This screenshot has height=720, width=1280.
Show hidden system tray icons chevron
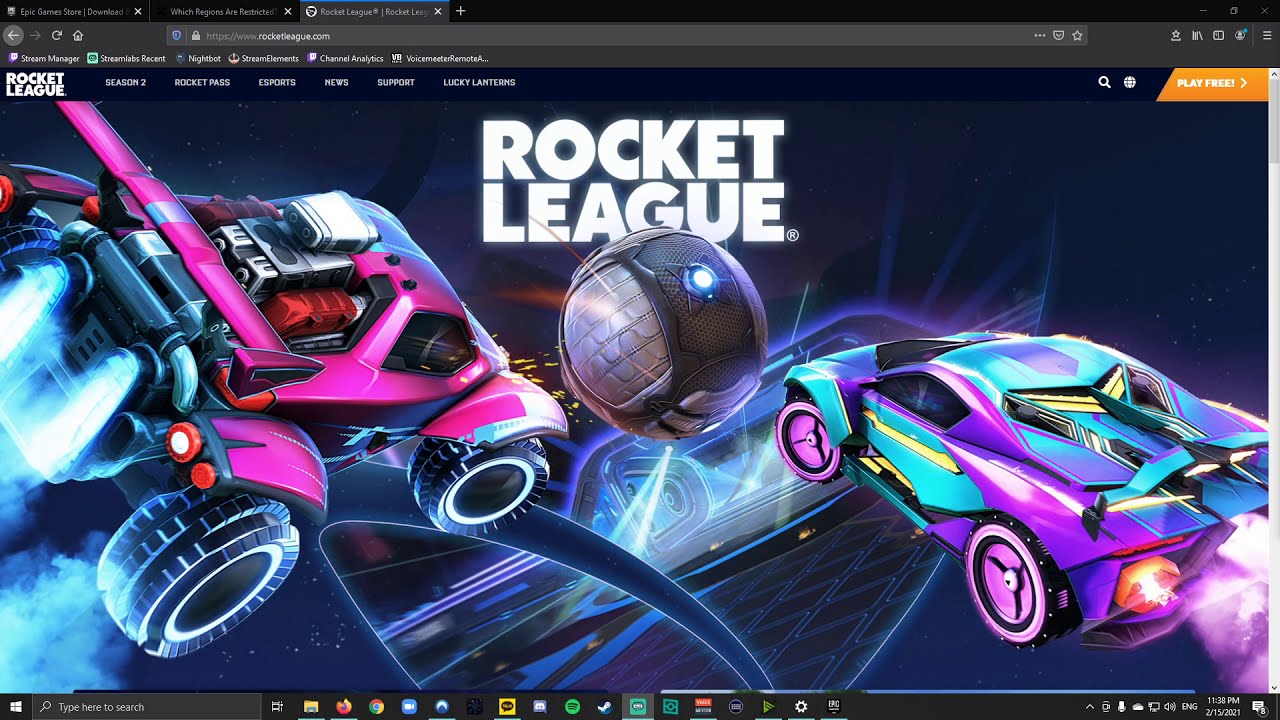pos(1089,707)
